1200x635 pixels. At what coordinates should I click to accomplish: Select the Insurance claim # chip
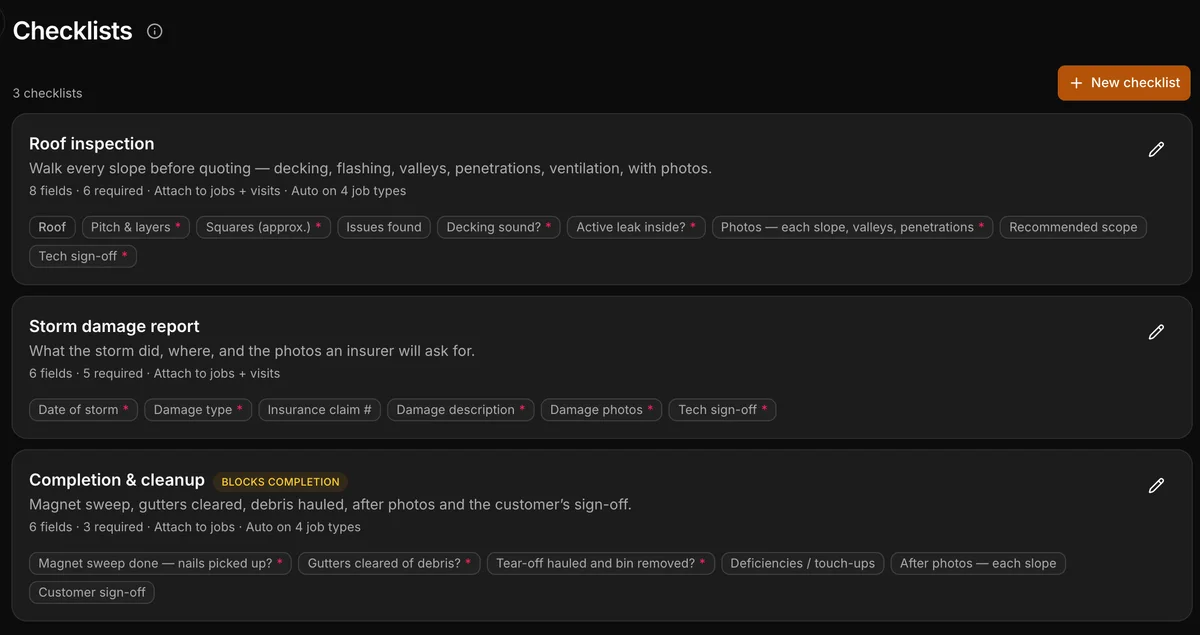pos(319,410)
